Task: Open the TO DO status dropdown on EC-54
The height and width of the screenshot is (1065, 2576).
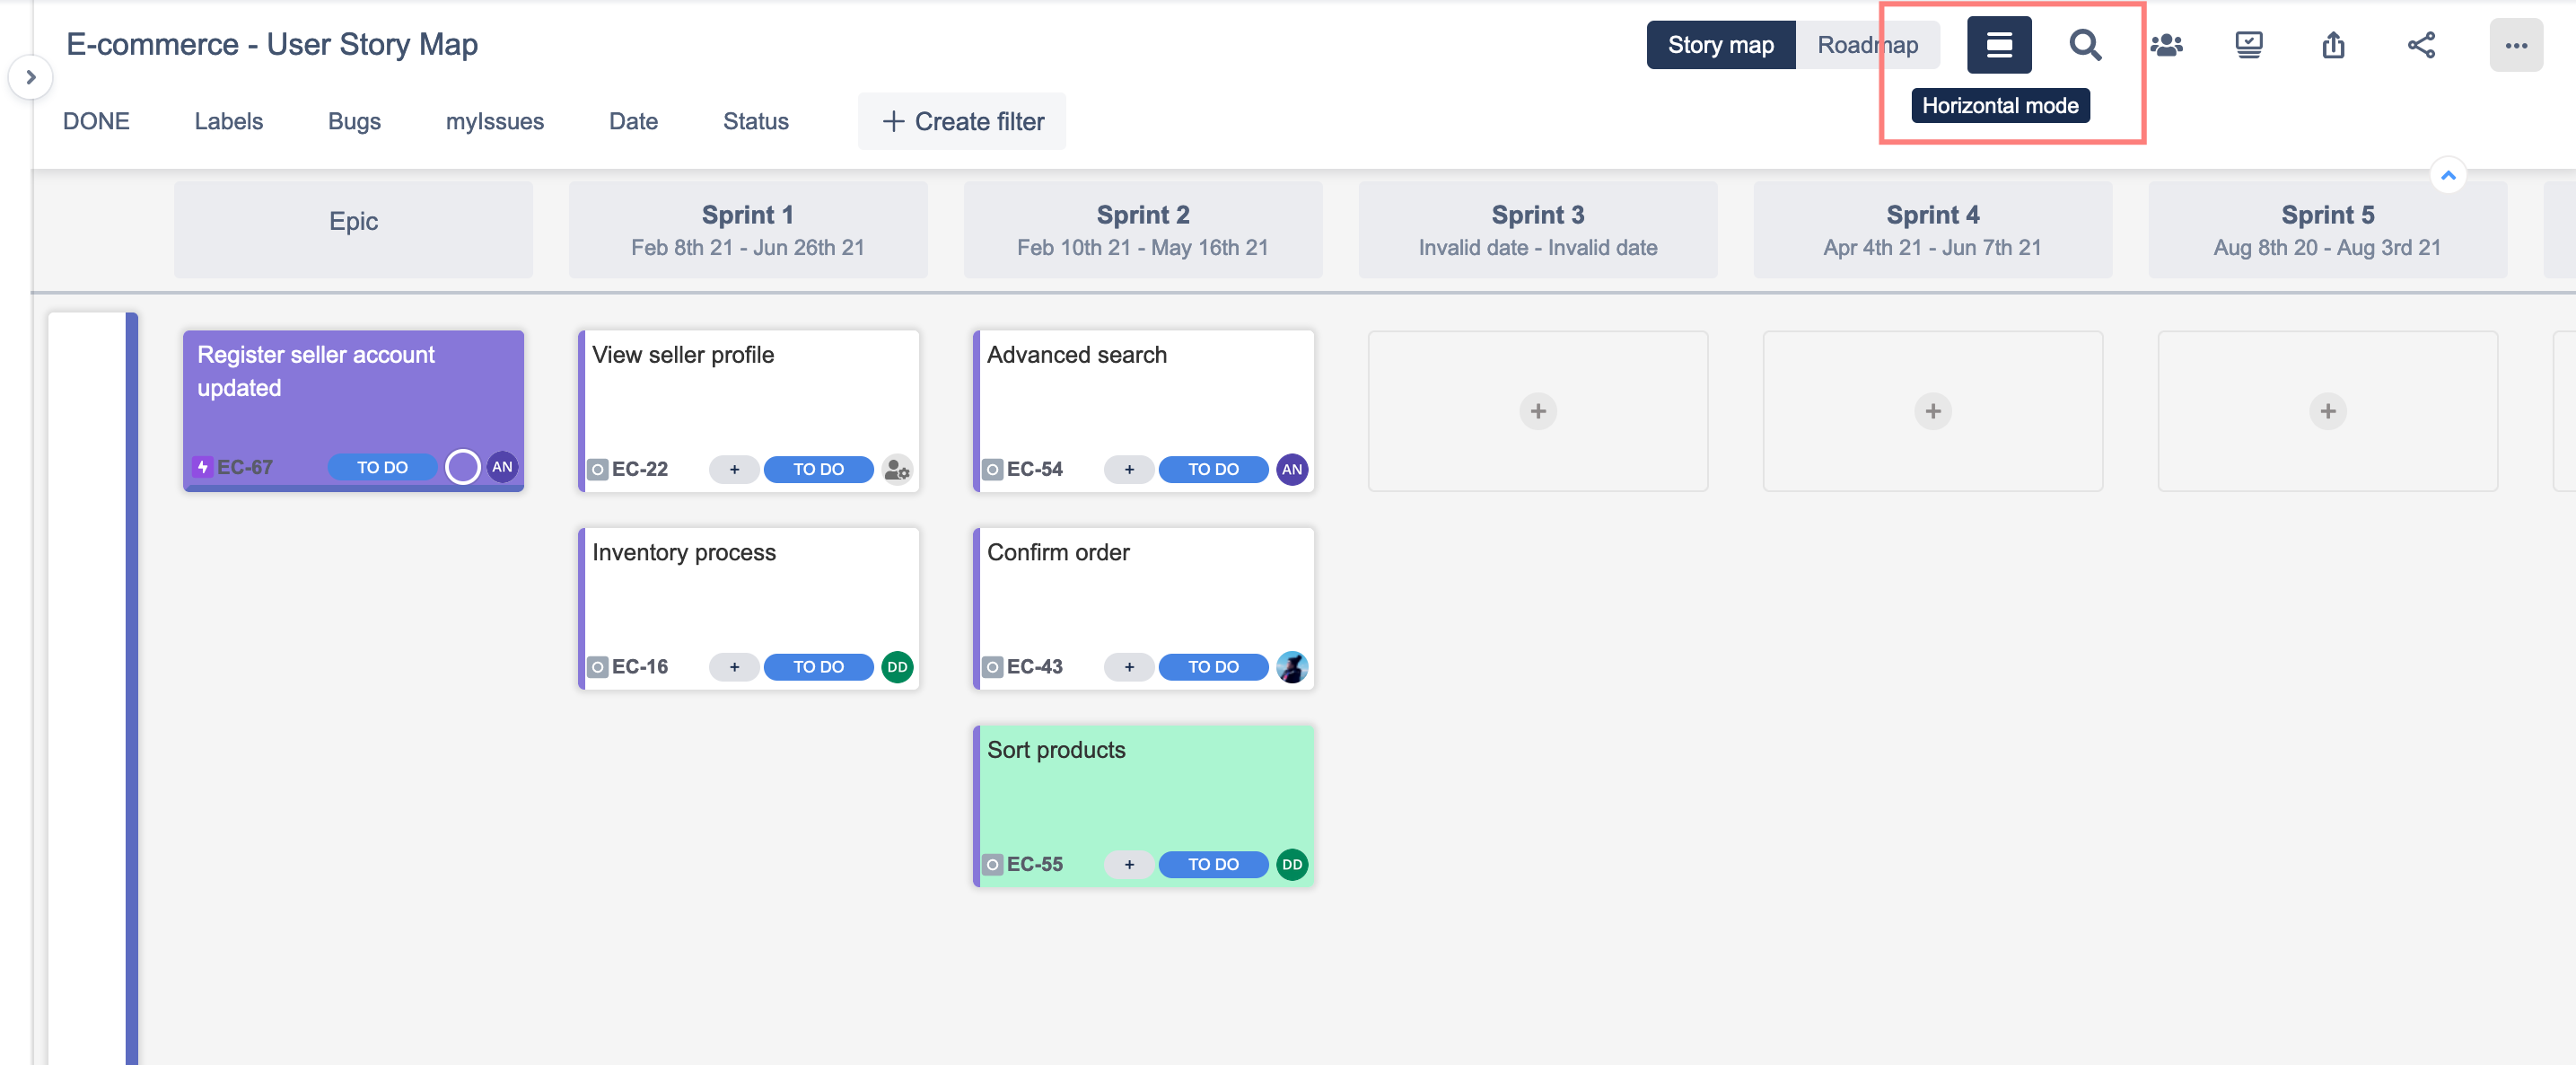Action: click(x=1212, y=469)
